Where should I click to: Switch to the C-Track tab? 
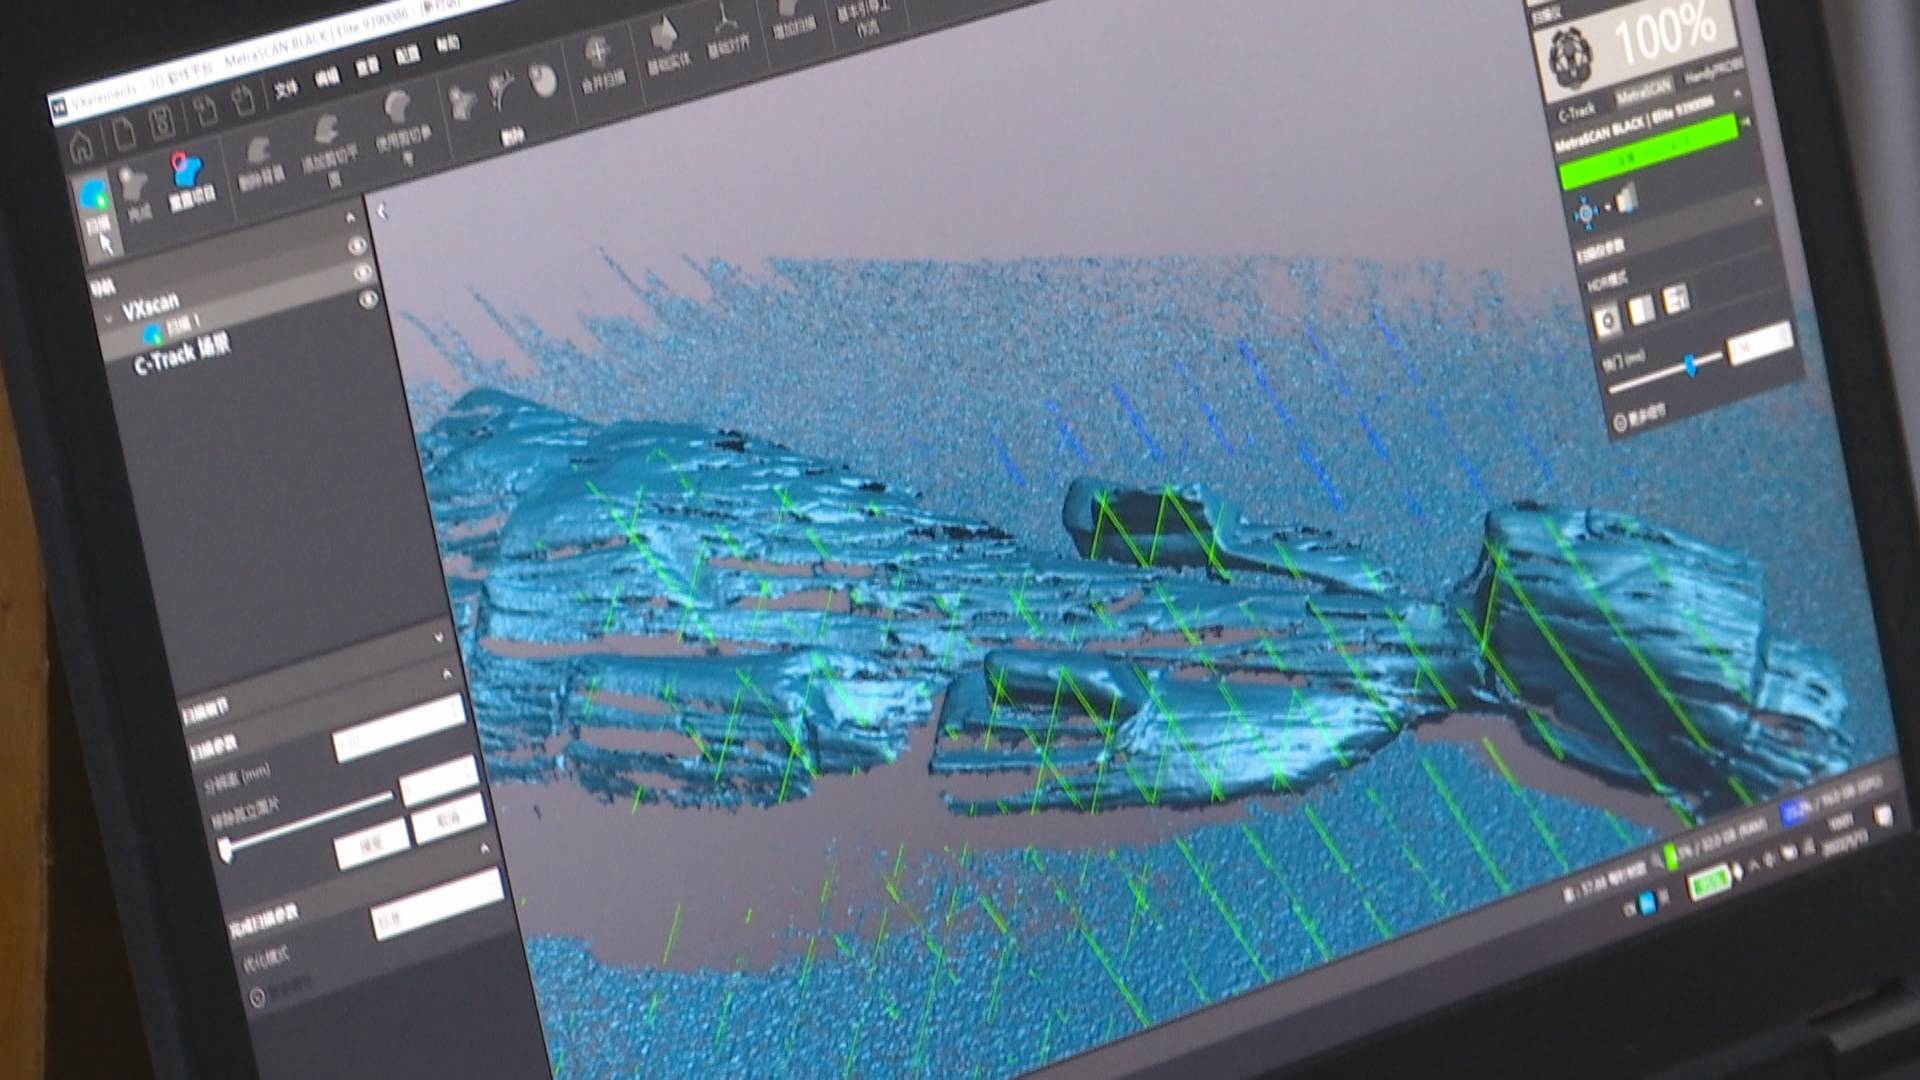pos(1576,112)
